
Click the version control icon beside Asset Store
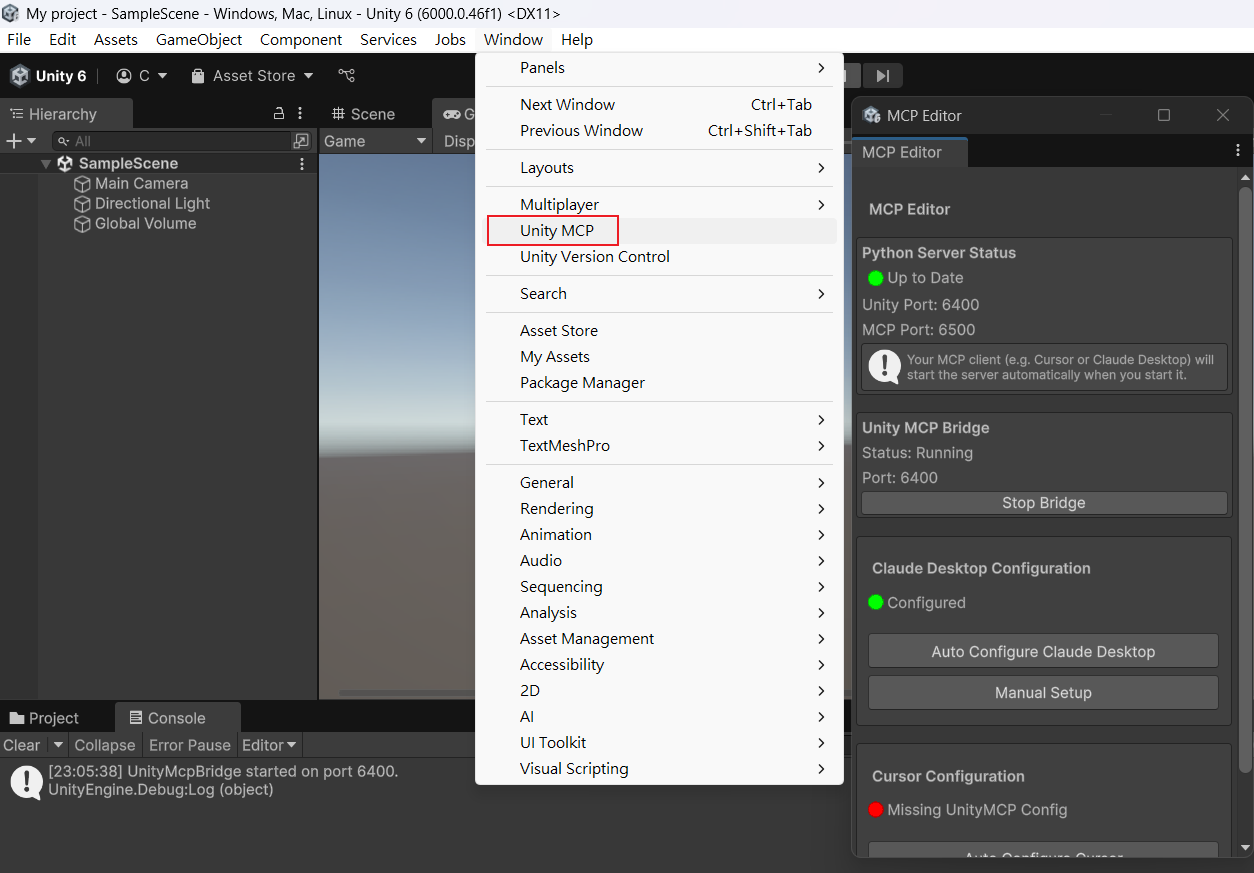click(x=347, y=76)
